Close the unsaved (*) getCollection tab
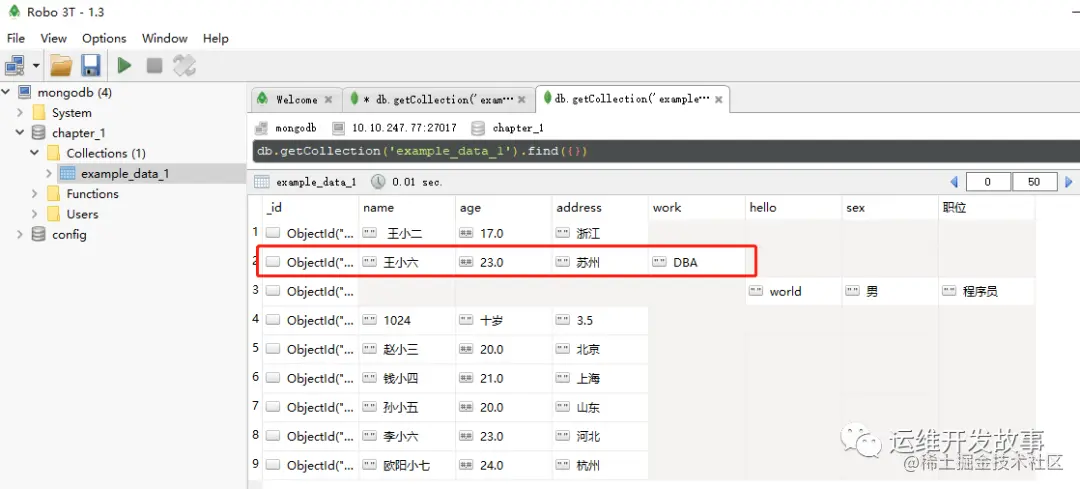The width and height of the screenshot is (1080, 489). coord(523,100)
